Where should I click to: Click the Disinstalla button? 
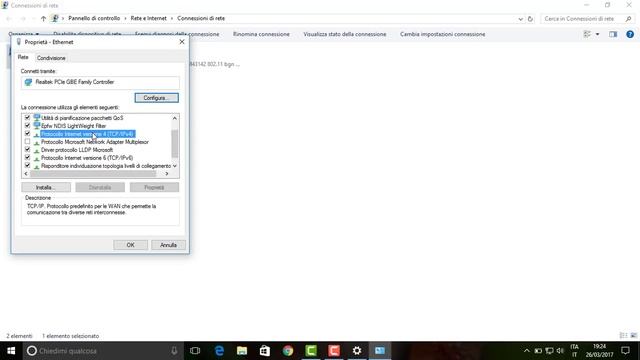[100, 187]
